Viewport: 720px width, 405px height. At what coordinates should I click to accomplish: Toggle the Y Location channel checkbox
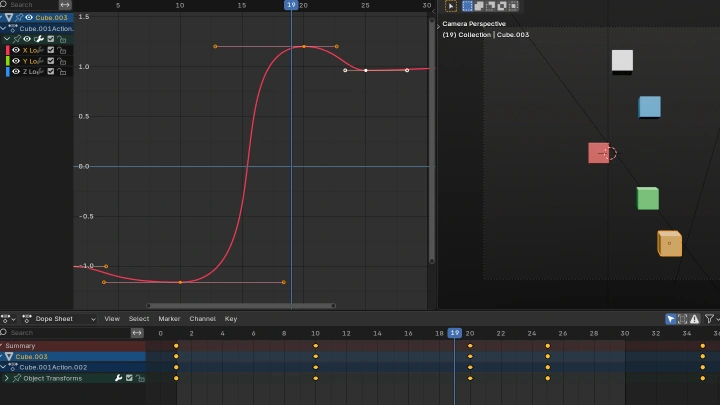[51, 61]
